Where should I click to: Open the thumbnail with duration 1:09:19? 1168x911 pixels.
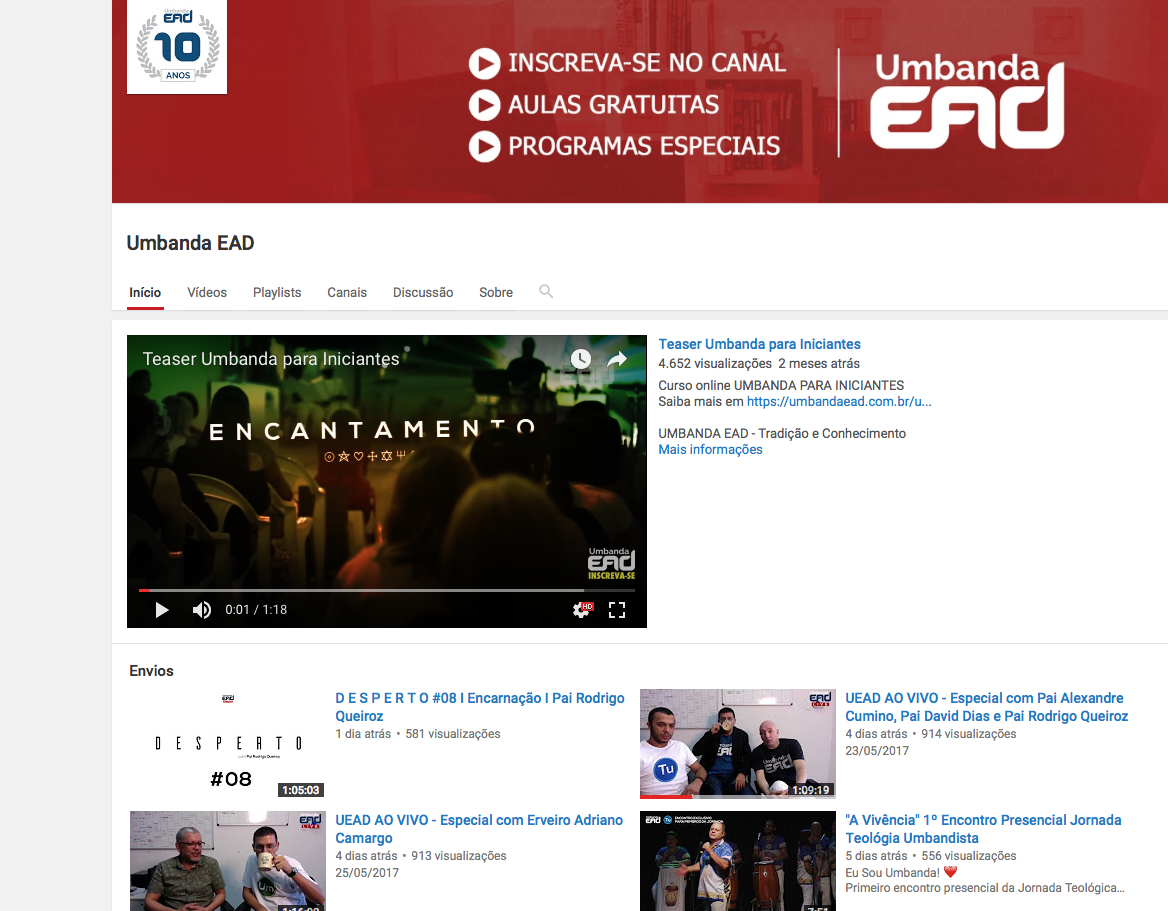click(737, 743)
